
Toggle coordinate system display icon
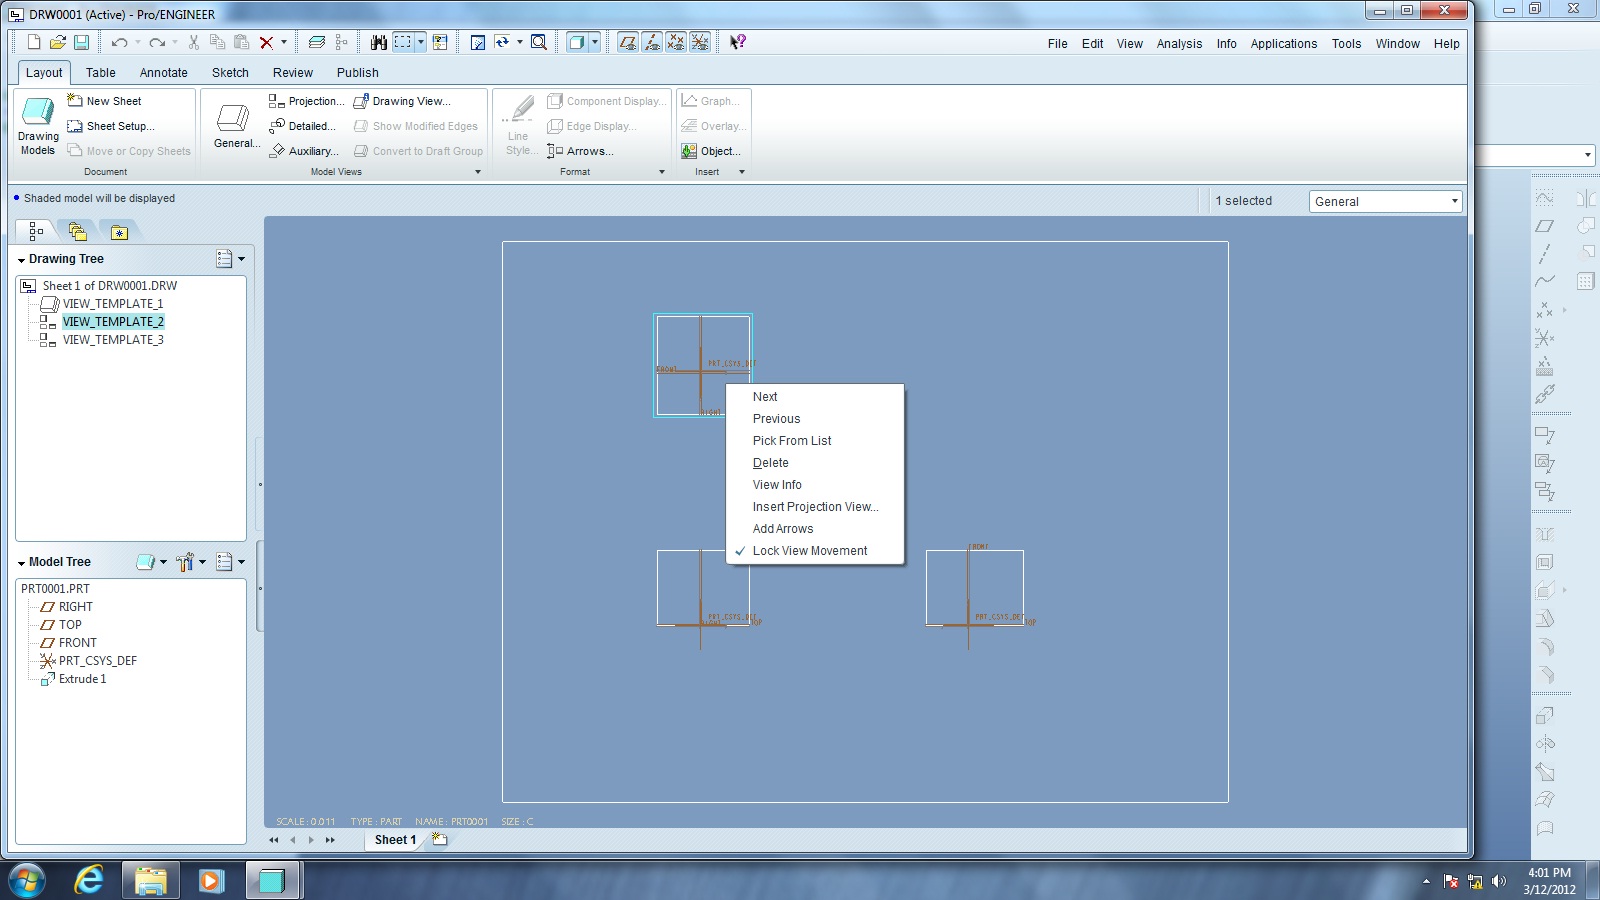(x=700, y=42)
